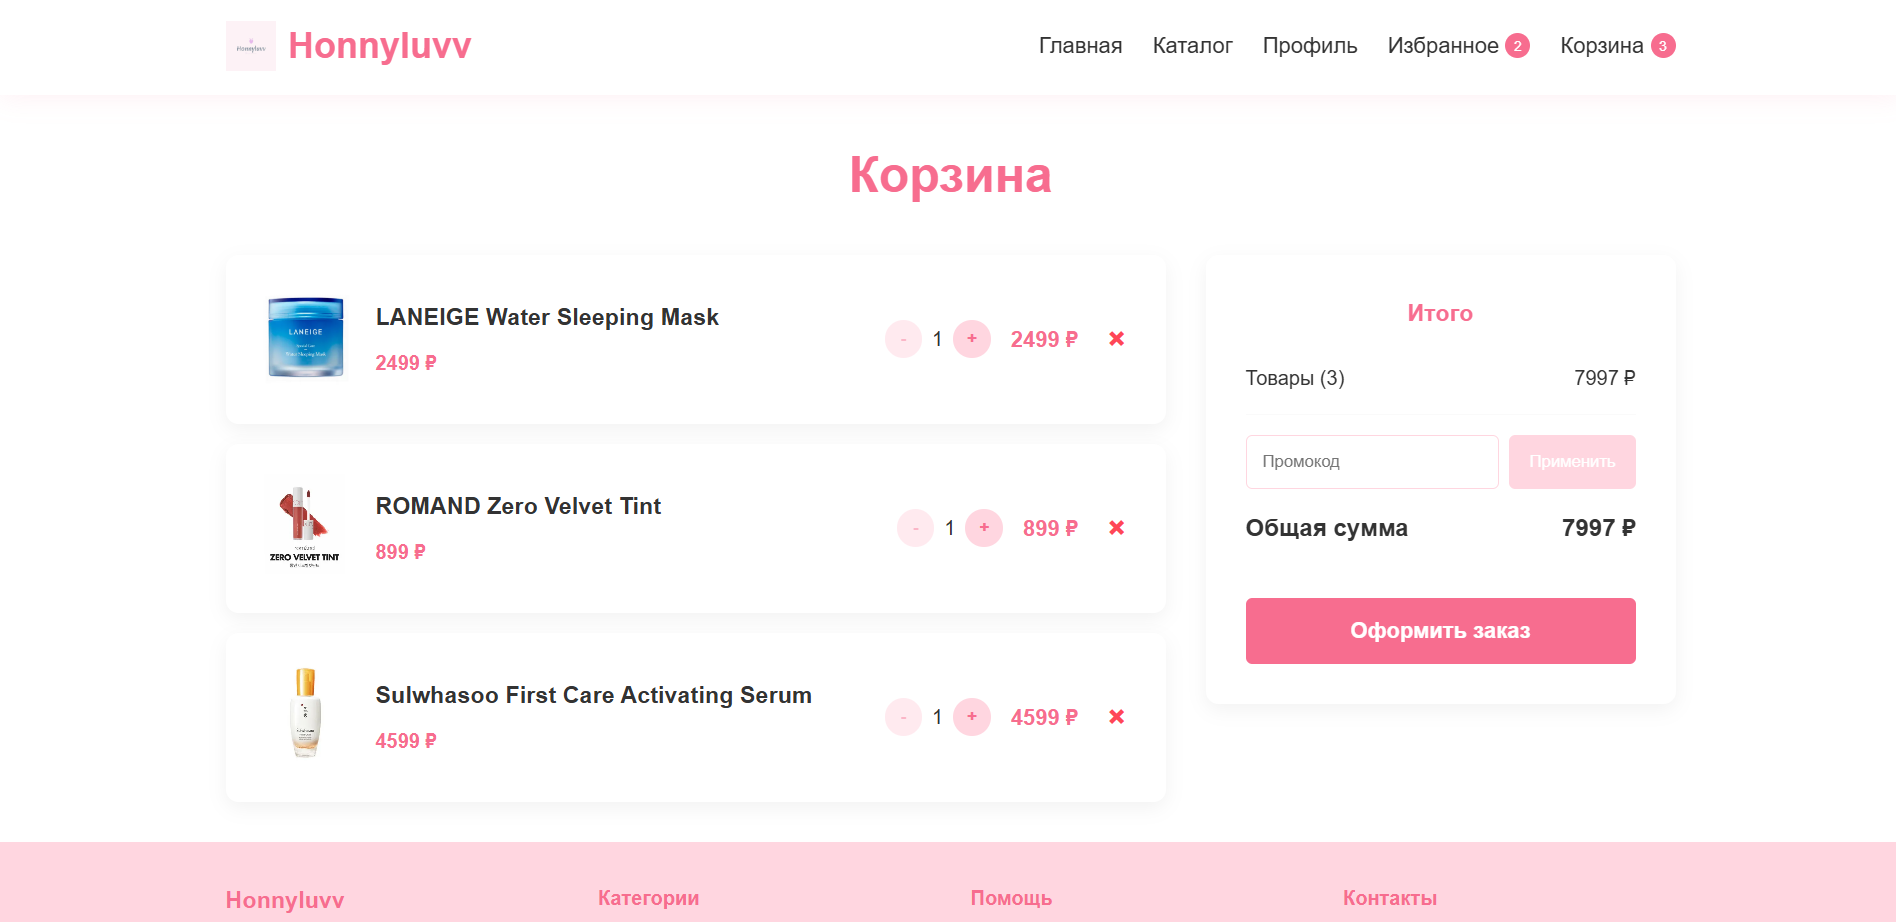Decrease quantity of LANEIGE Water Sleeping Mask
The width and height of the screenshot is (1896, 922).
point(903,339)
